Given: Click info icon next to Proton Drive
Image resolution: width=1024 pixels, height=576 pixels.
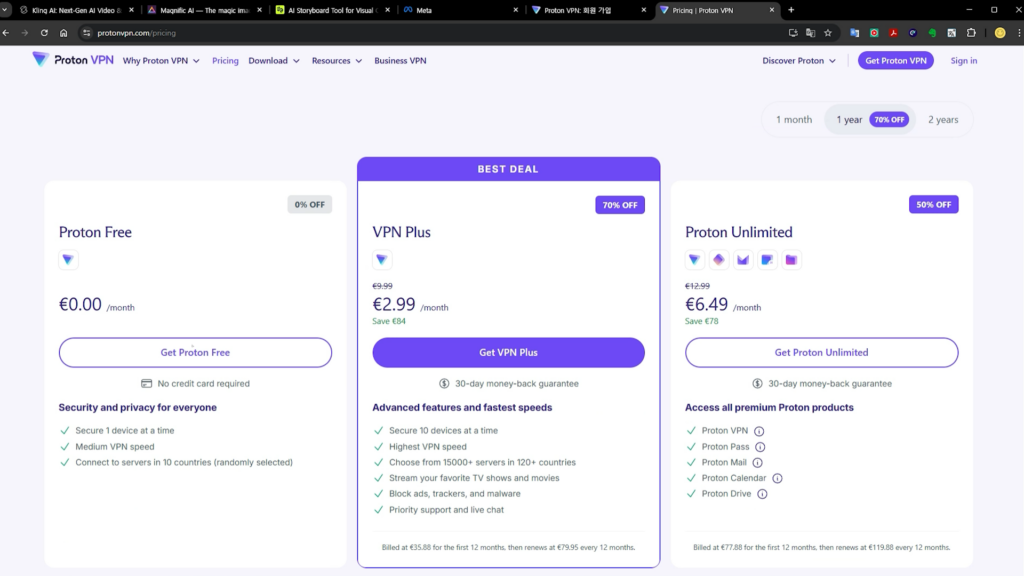Looking at the screenshot, I should point(762,494).
